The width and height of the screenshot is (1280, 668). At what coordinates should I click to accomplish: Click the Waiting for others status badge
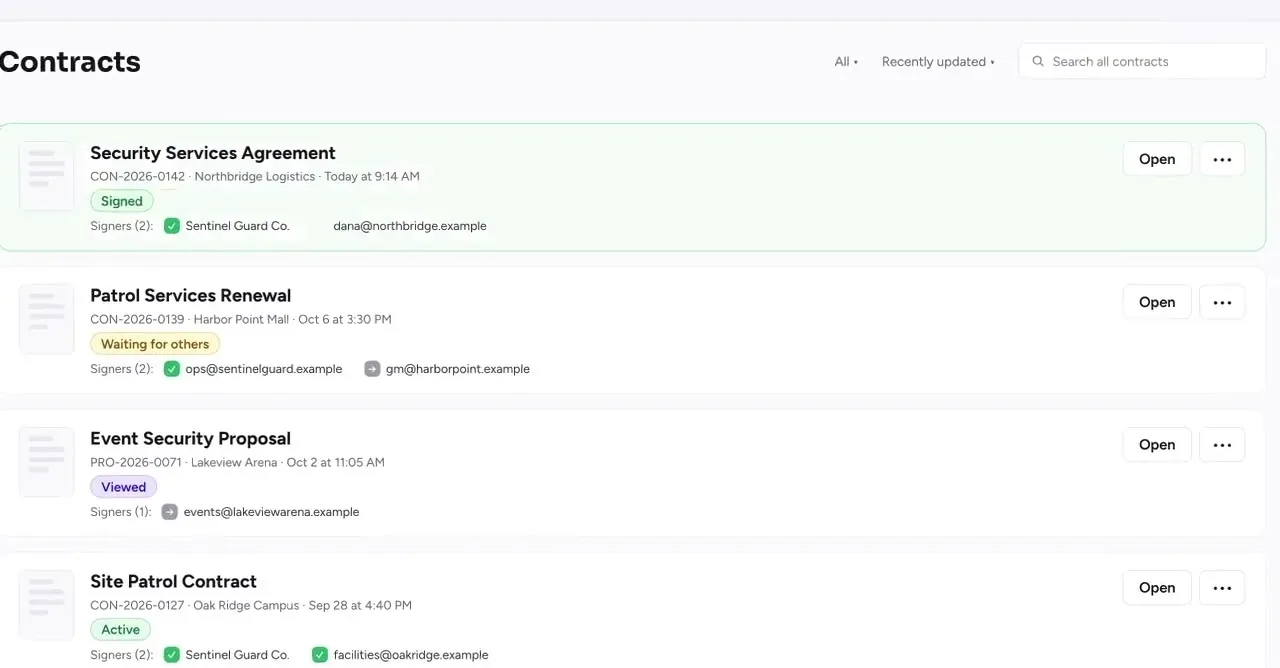click(x=155, y=344)
